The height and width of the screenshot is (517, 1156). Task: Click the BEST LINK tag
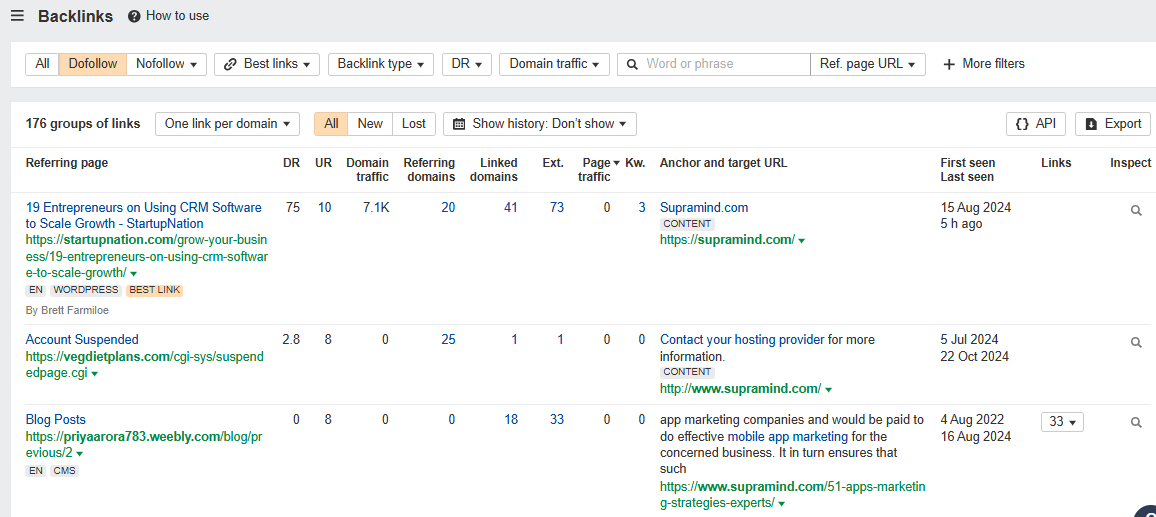[155, 290]
